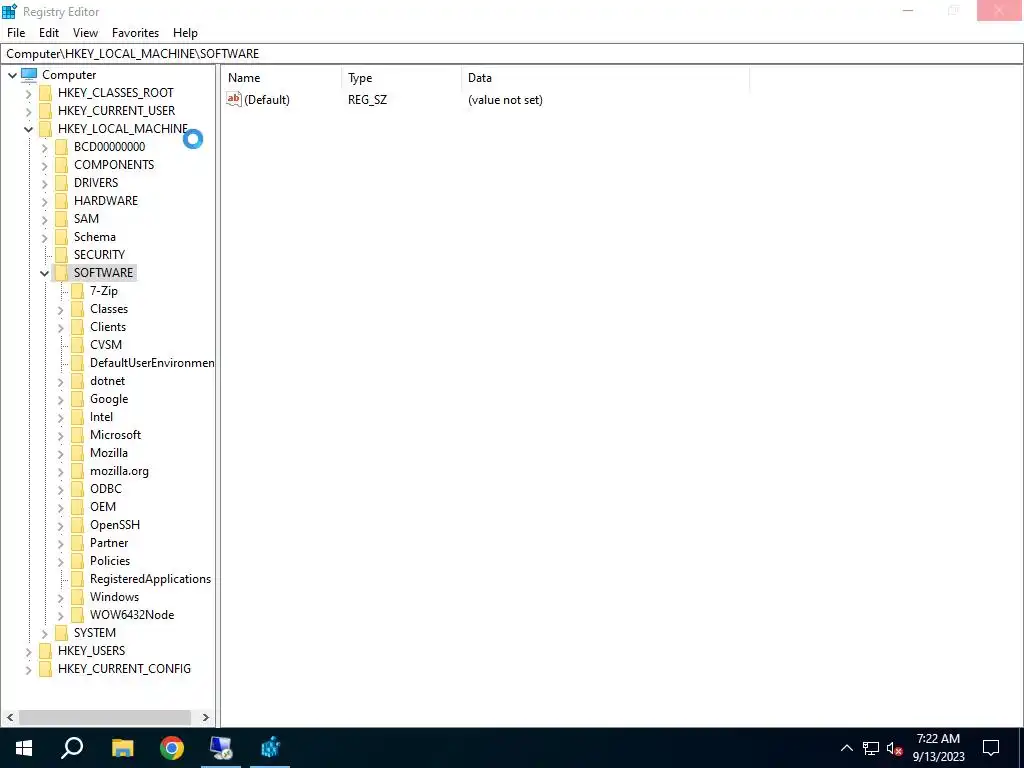Viewport: 1024px width, 768px height.
Task: Click the folder icon beside HARDWARE
Action: pos(61,200)
